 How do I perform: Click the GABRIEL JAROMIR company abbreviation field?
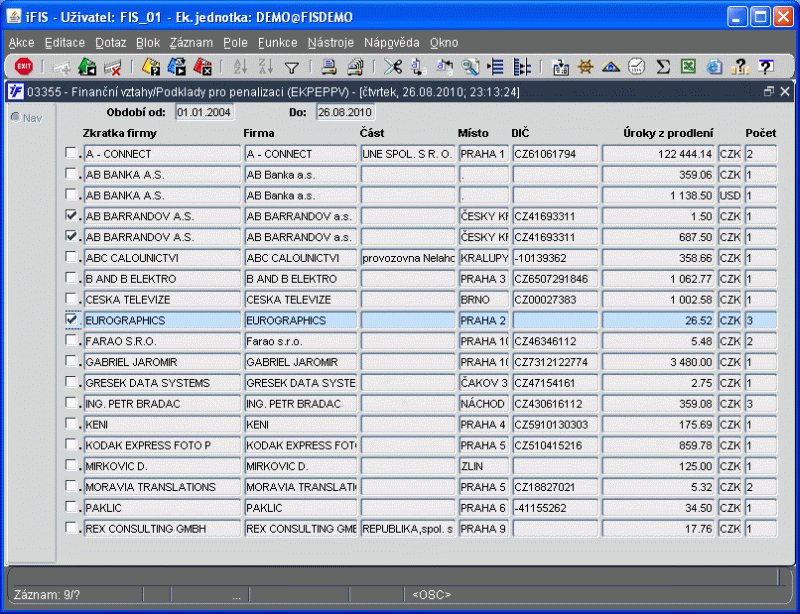click(x=162, y=362)
